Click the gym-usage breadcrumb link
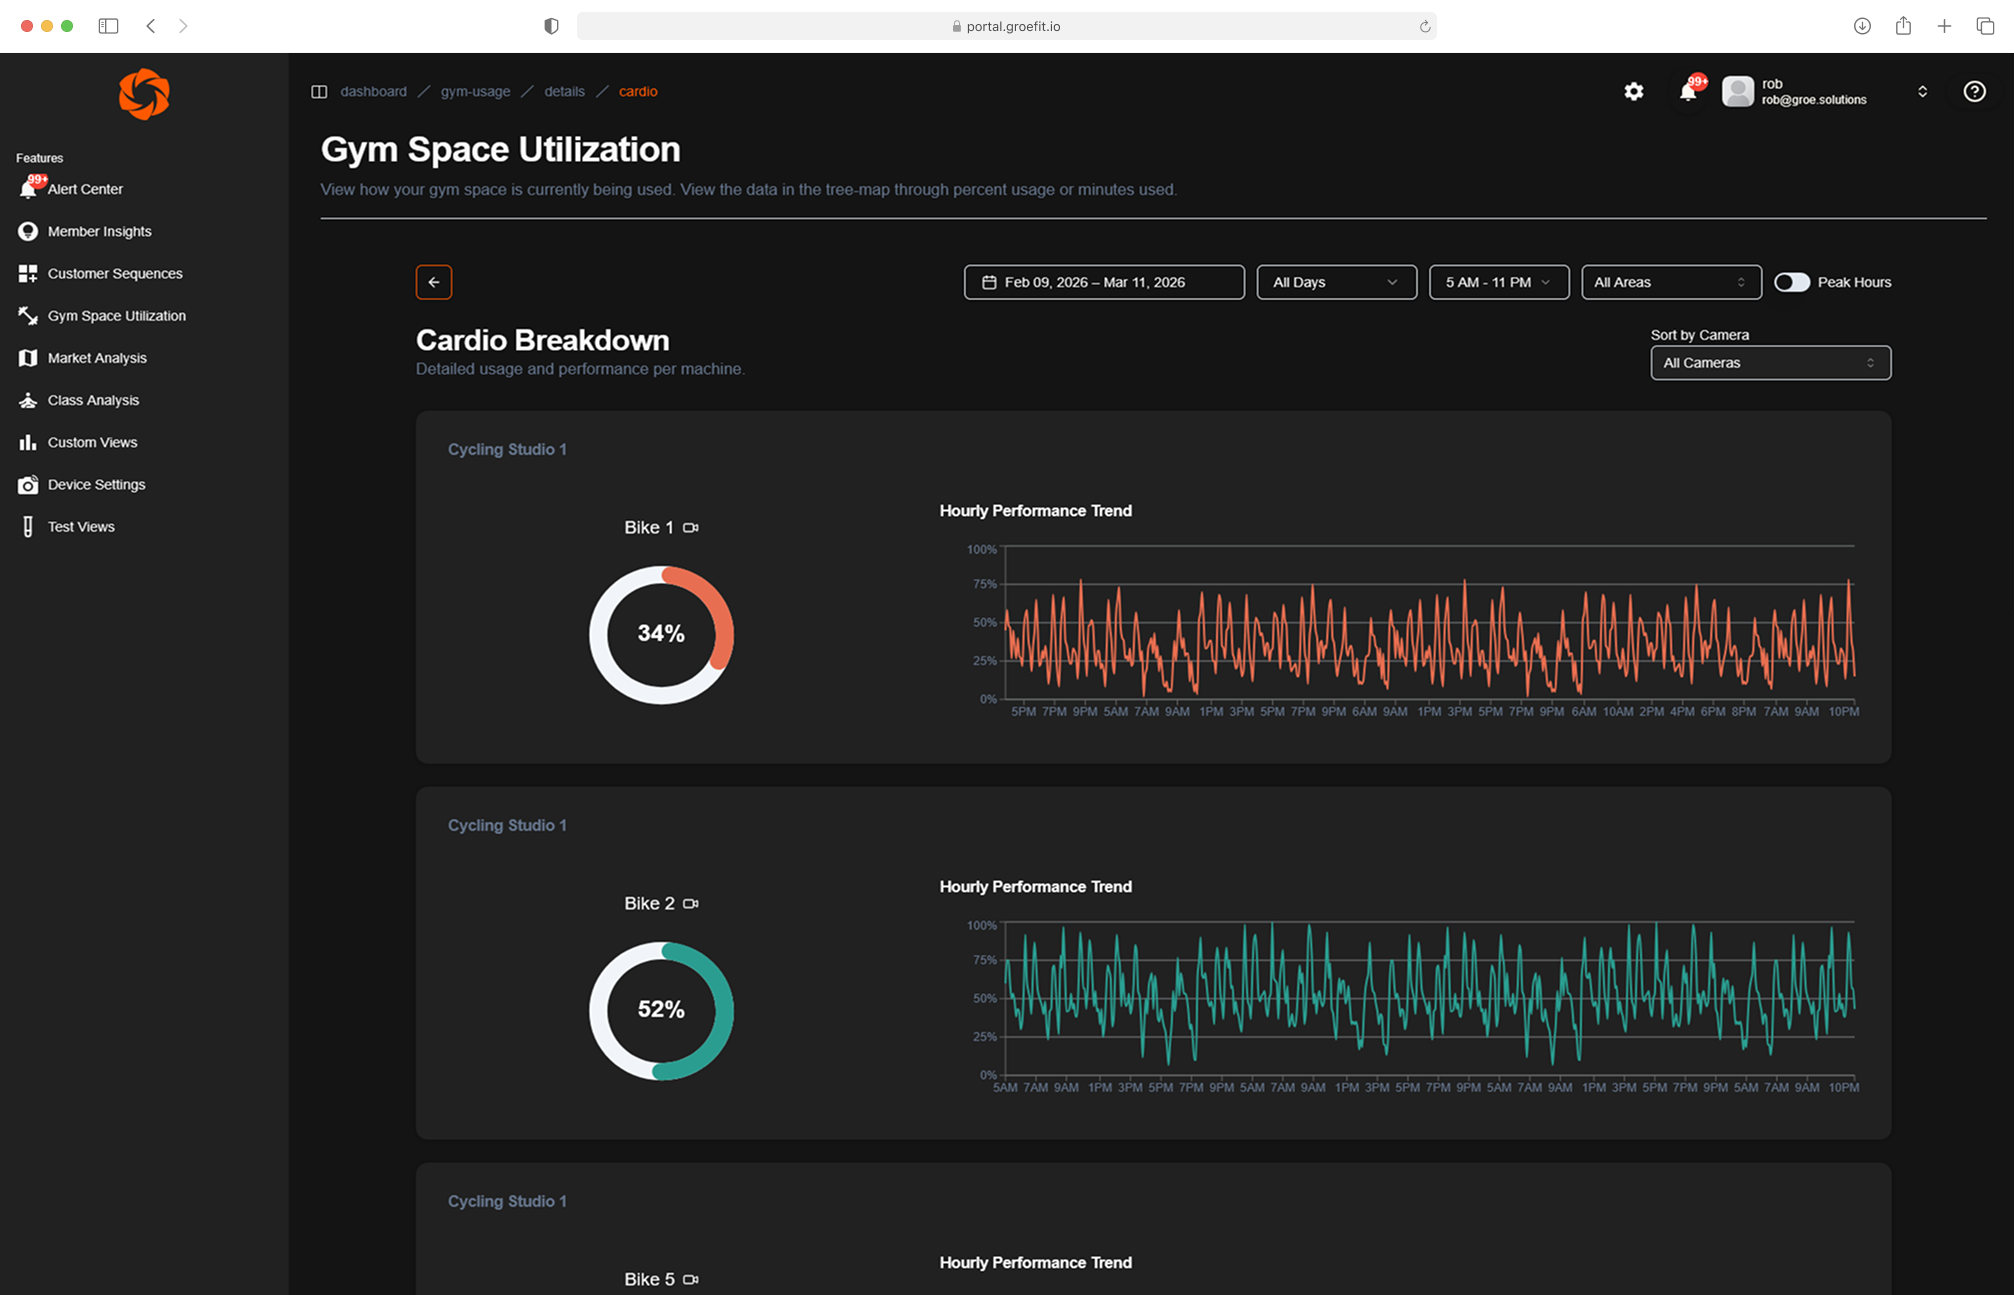The width and height of the screenshot is (2014, 1295). pyautogui.click(x=475, y=91)
